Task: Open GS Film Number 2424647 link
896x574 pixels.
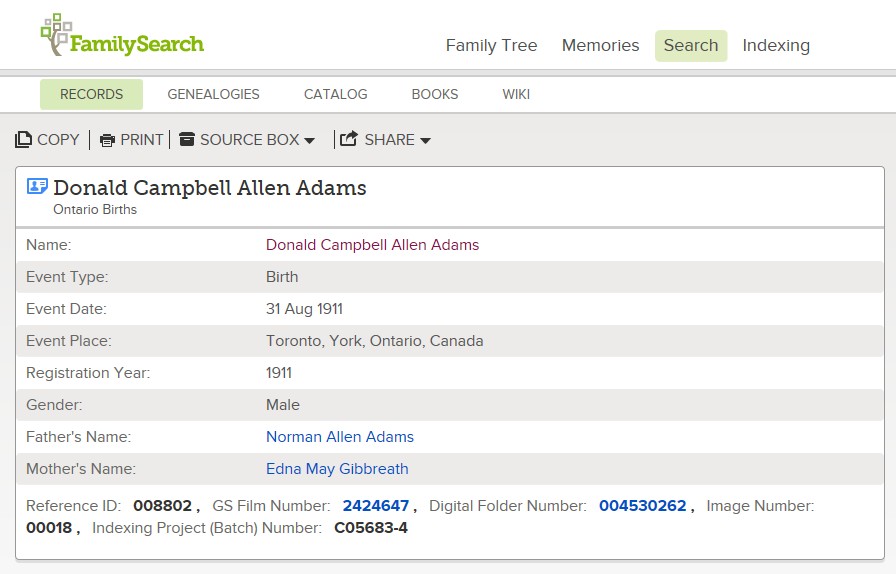Action: [x=375, y=506]
